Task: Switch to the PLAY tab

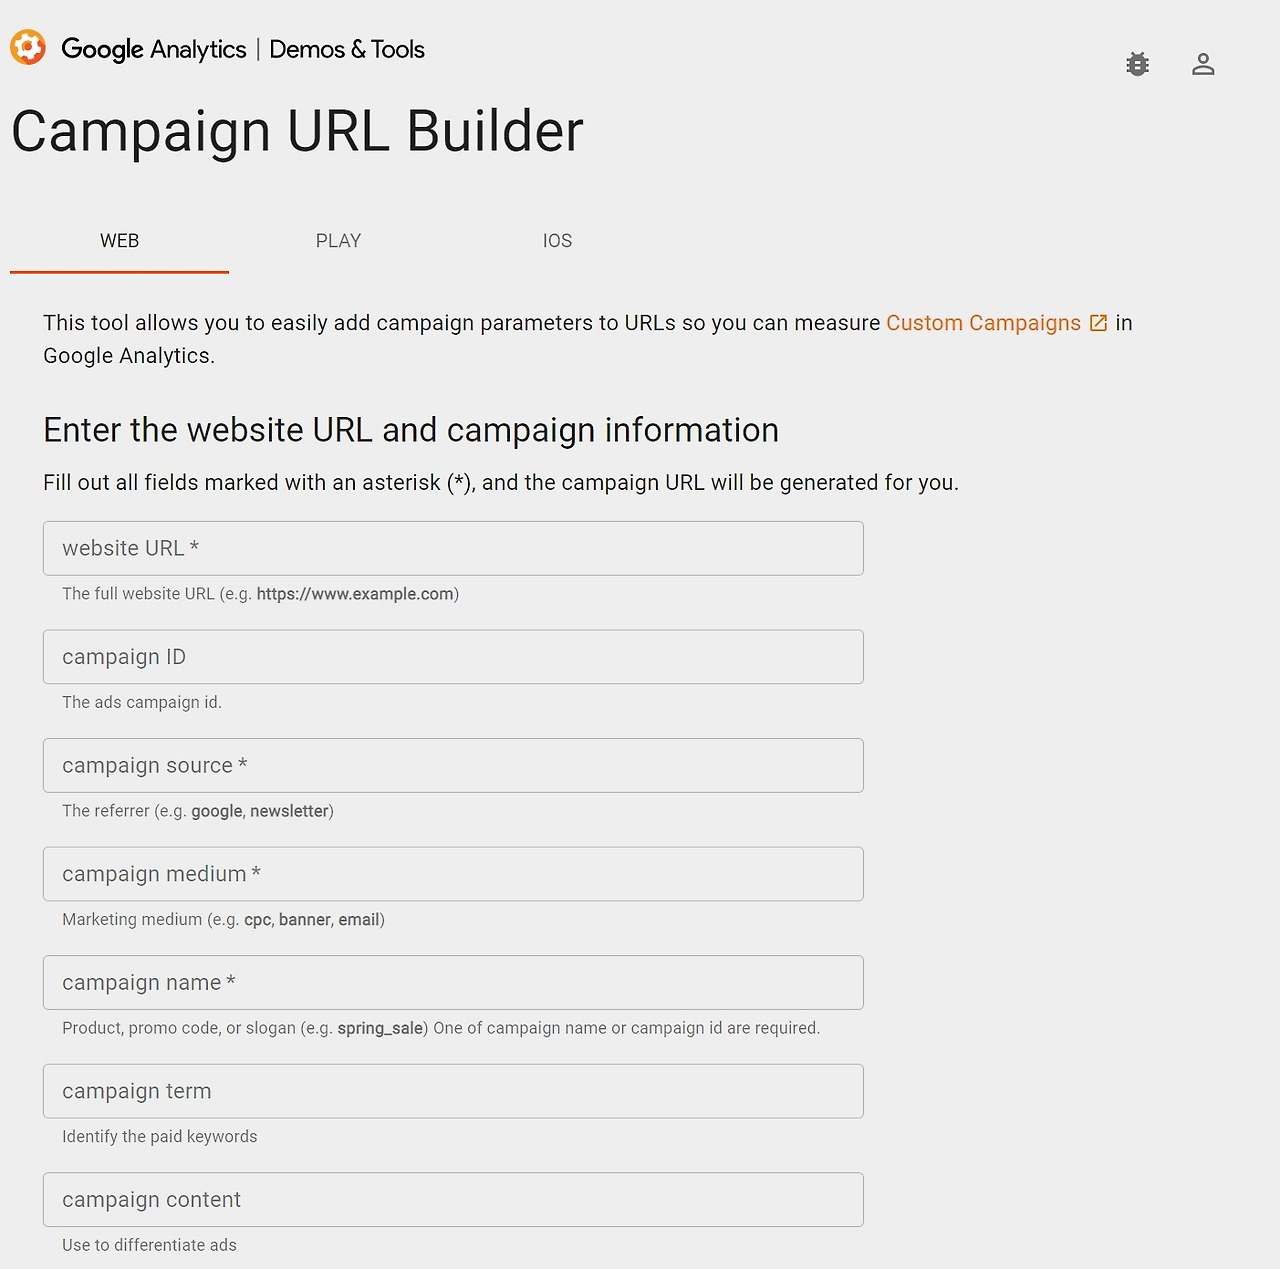Action: point(338,241)
